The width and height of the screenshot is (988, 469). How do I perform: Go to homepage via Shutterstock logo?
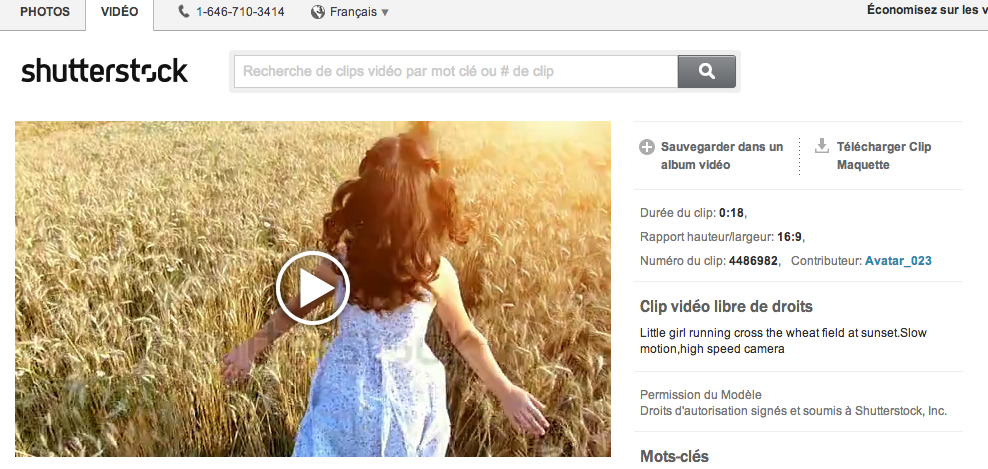104,71
